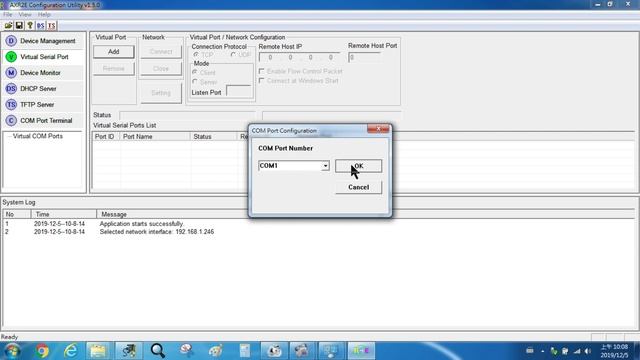Click the volume speaker tray icon
640x360 pixels.
[x=588, y=351]
